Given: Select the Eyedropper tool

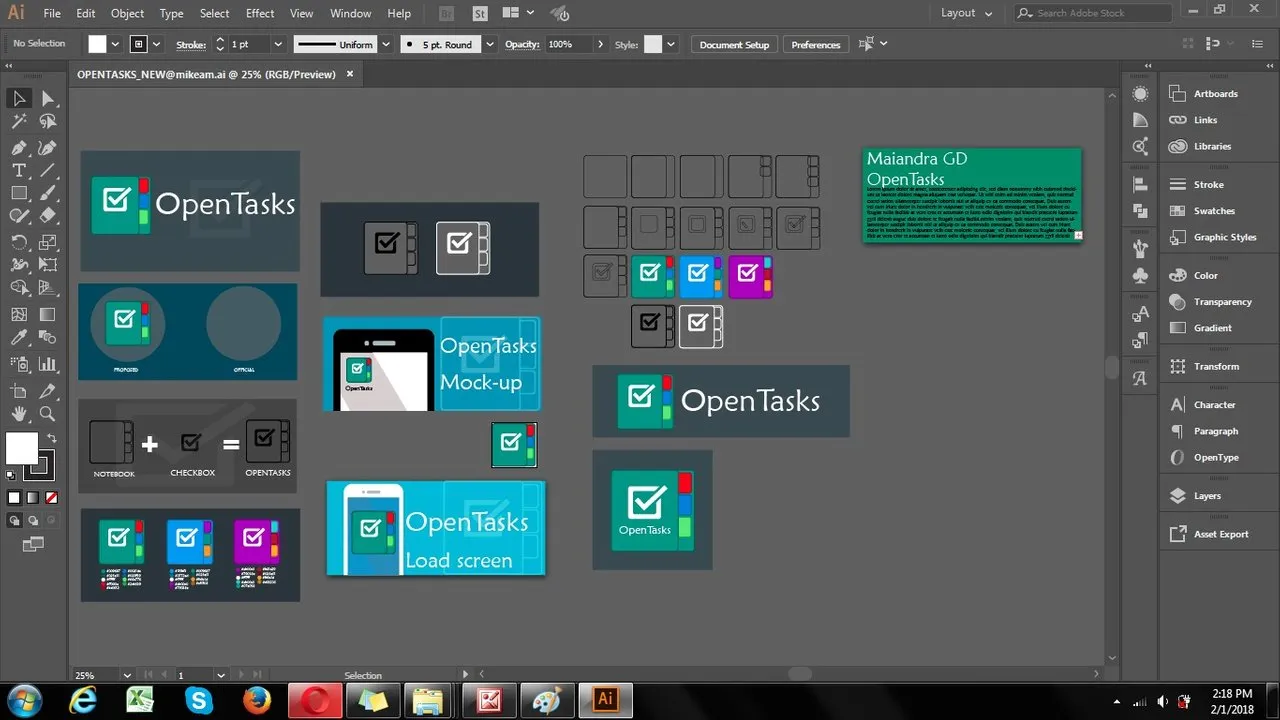Looking at the screenshot, I should (x=18, y=339).
